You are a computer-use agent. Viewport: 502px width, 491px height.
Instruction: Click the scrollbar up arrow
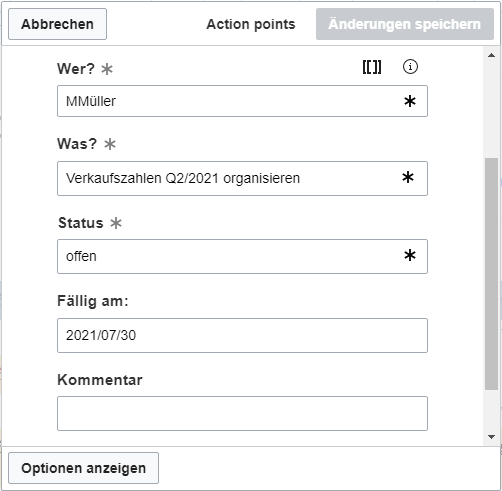point(491,55)
